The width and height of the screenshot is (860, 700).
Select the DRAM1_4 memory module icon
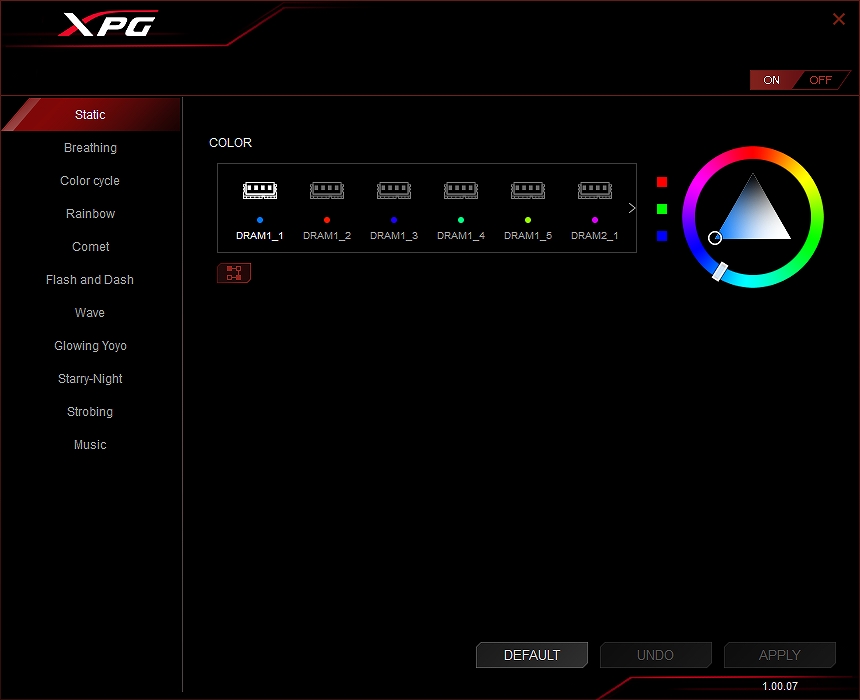[461, 190]
